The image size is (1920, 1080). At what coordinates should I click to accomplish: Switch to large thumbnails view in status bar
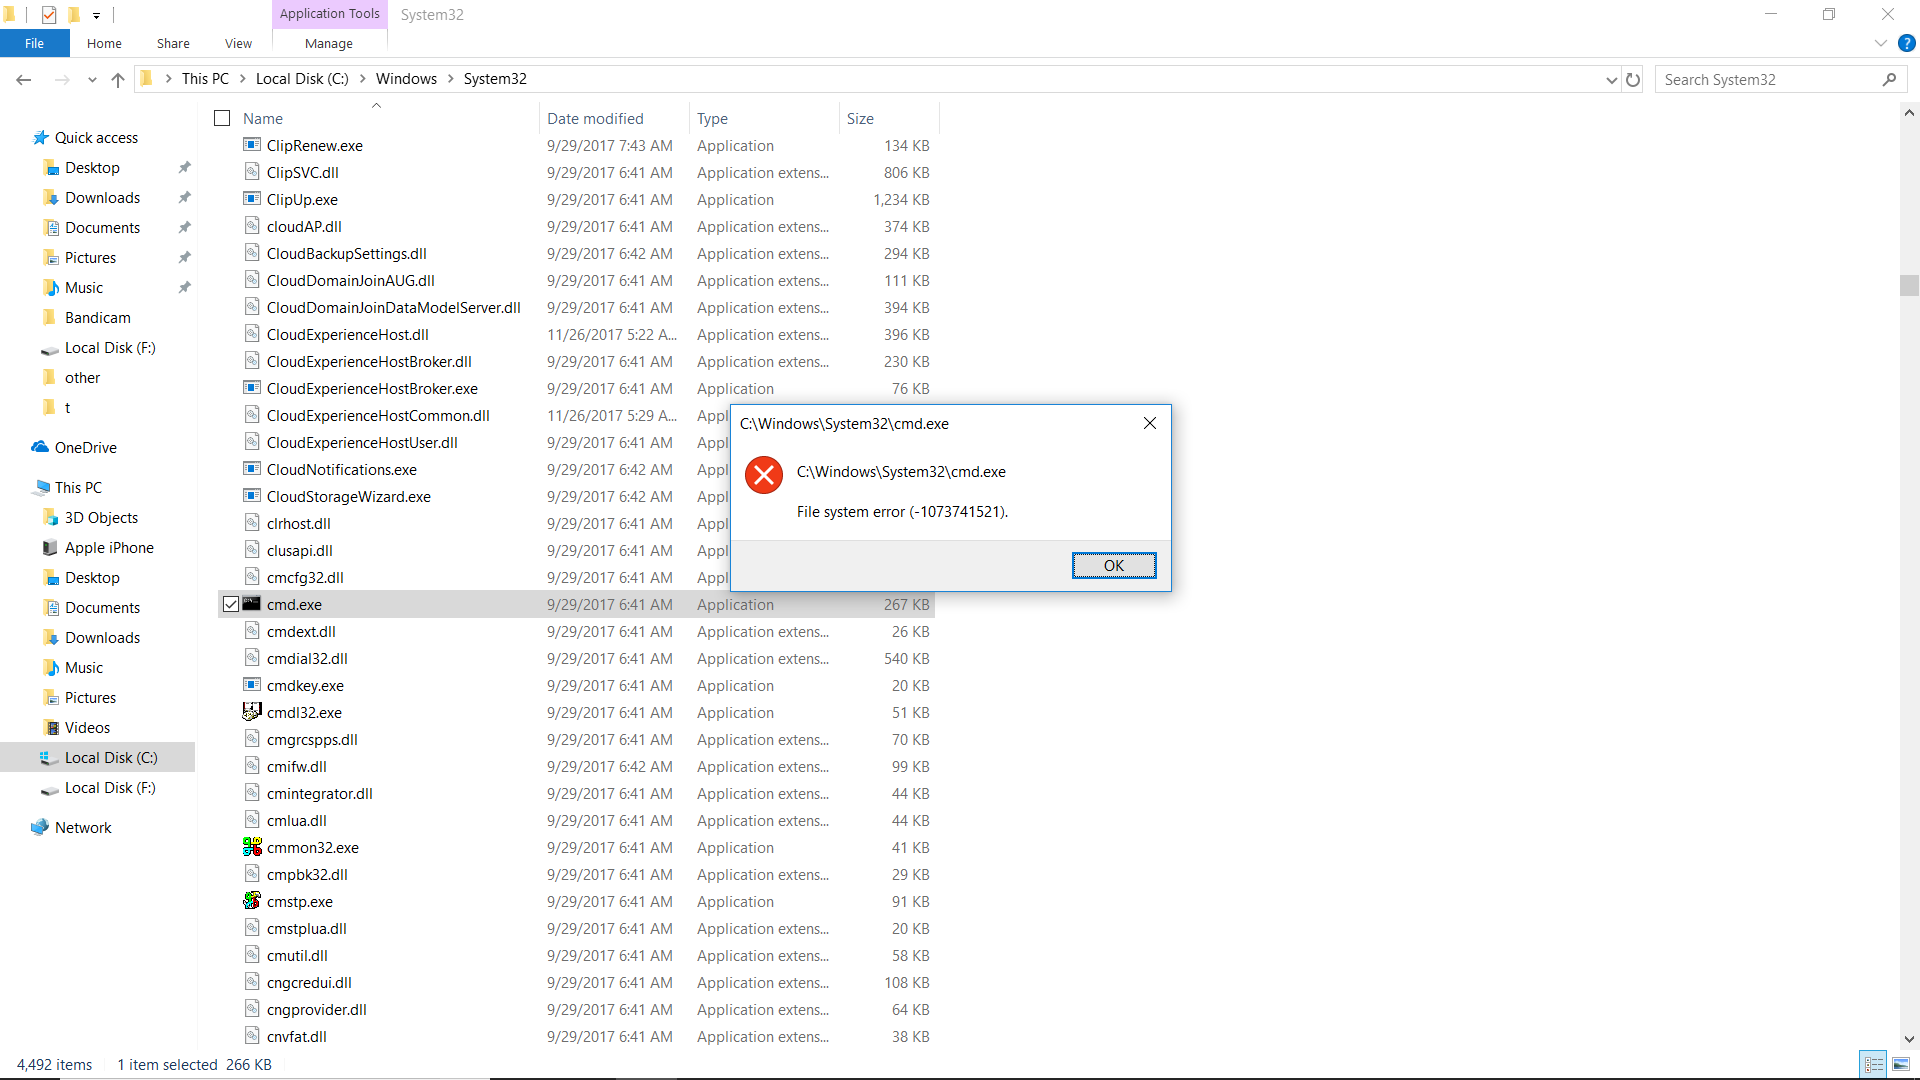tap(1903, 1065)
